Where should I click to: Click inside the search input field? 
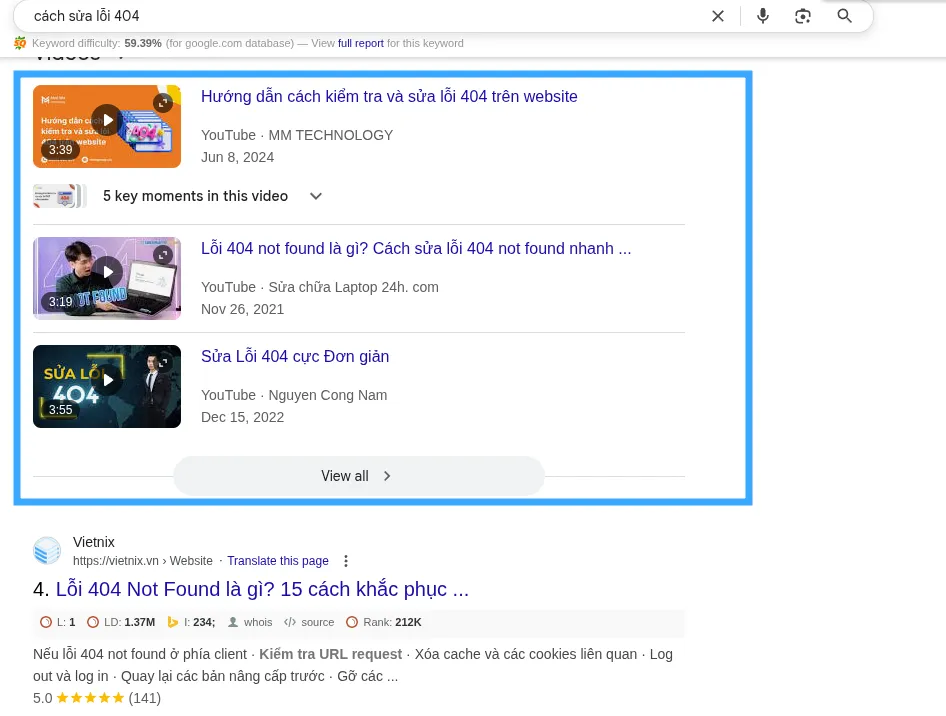point(300,15)
